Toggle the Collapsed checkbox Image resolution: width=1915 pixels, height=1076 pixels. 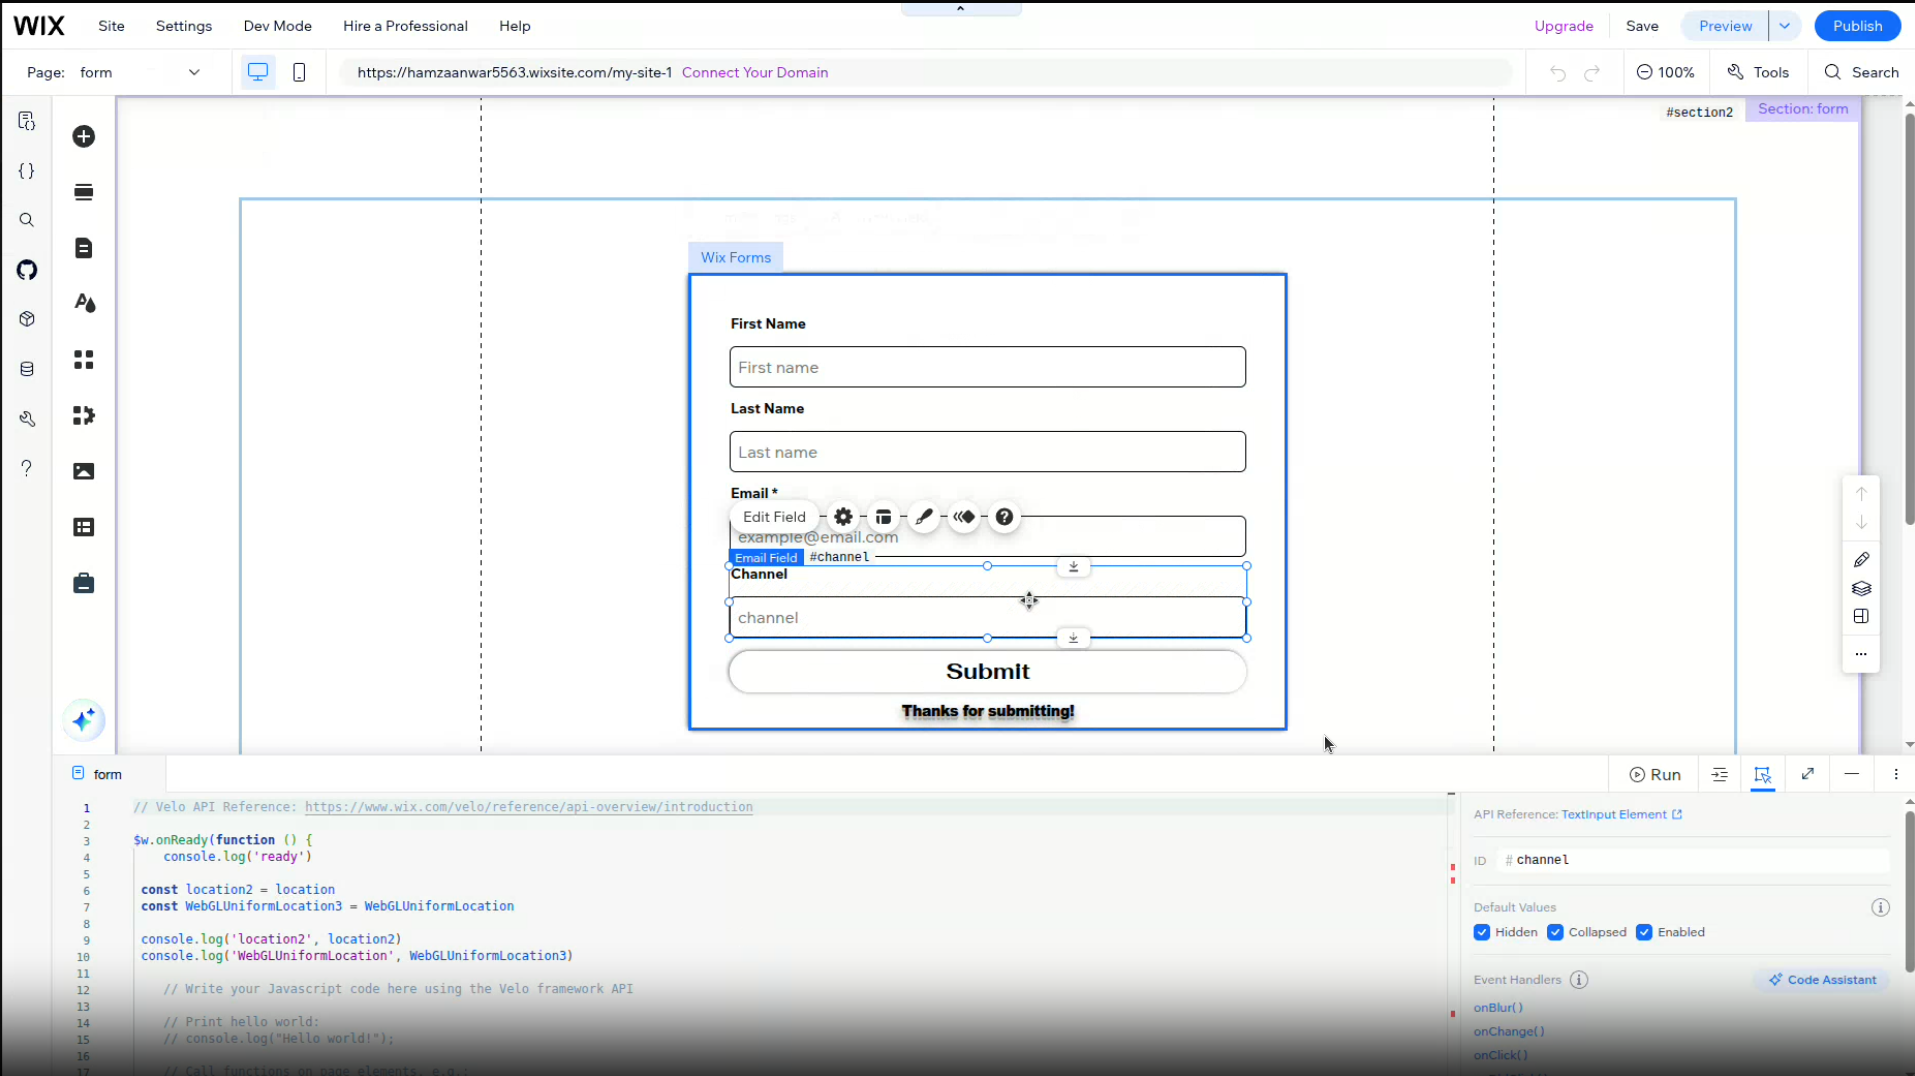click(x=1555, y=932)
